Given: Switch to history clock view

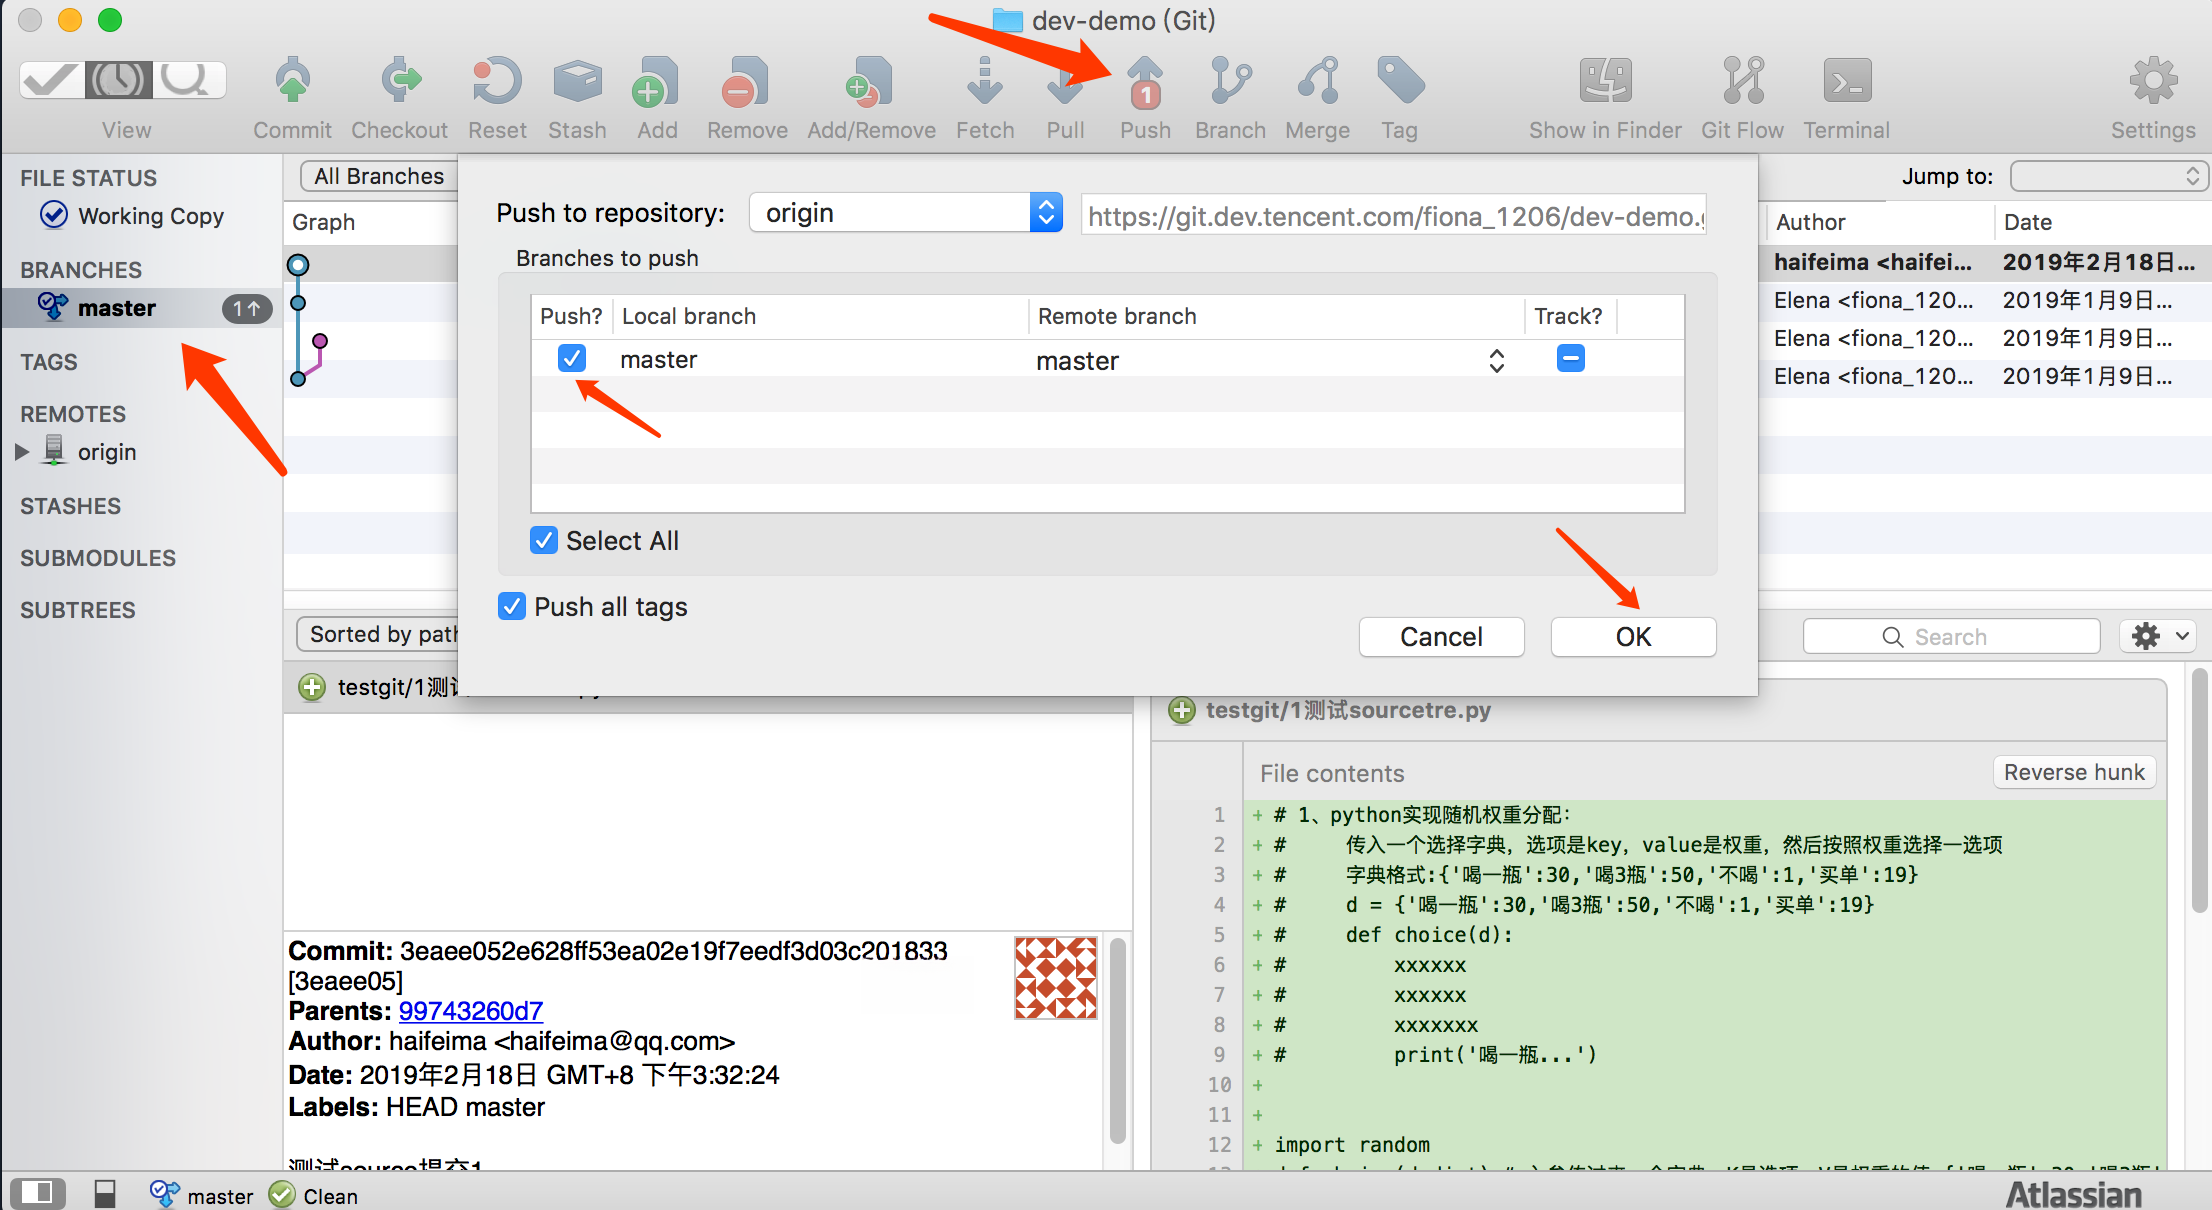Looking at the screenshot, I should point(119,79).
